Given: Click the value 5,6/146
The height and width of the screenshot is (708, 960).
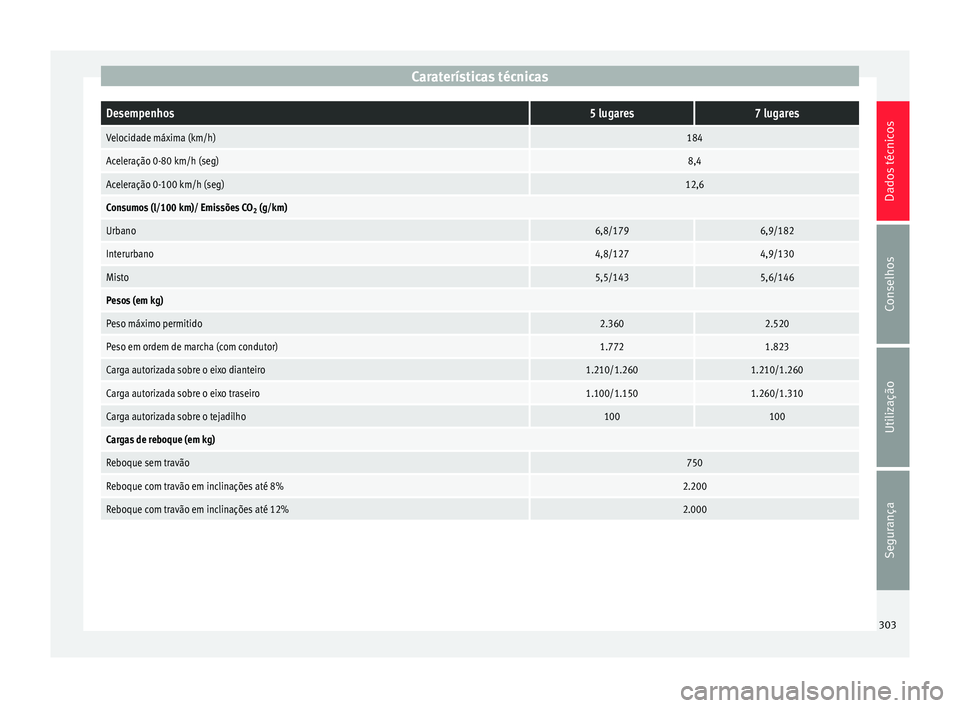Looking at the screenshot, I should pos(777,277).
